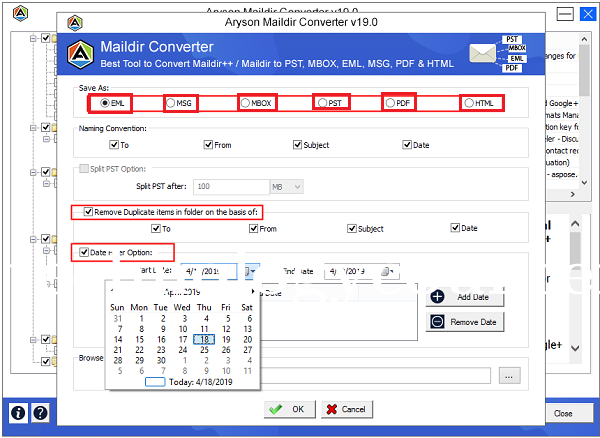
Task: Choose MSG as the save format
Action: coord(171,103)
